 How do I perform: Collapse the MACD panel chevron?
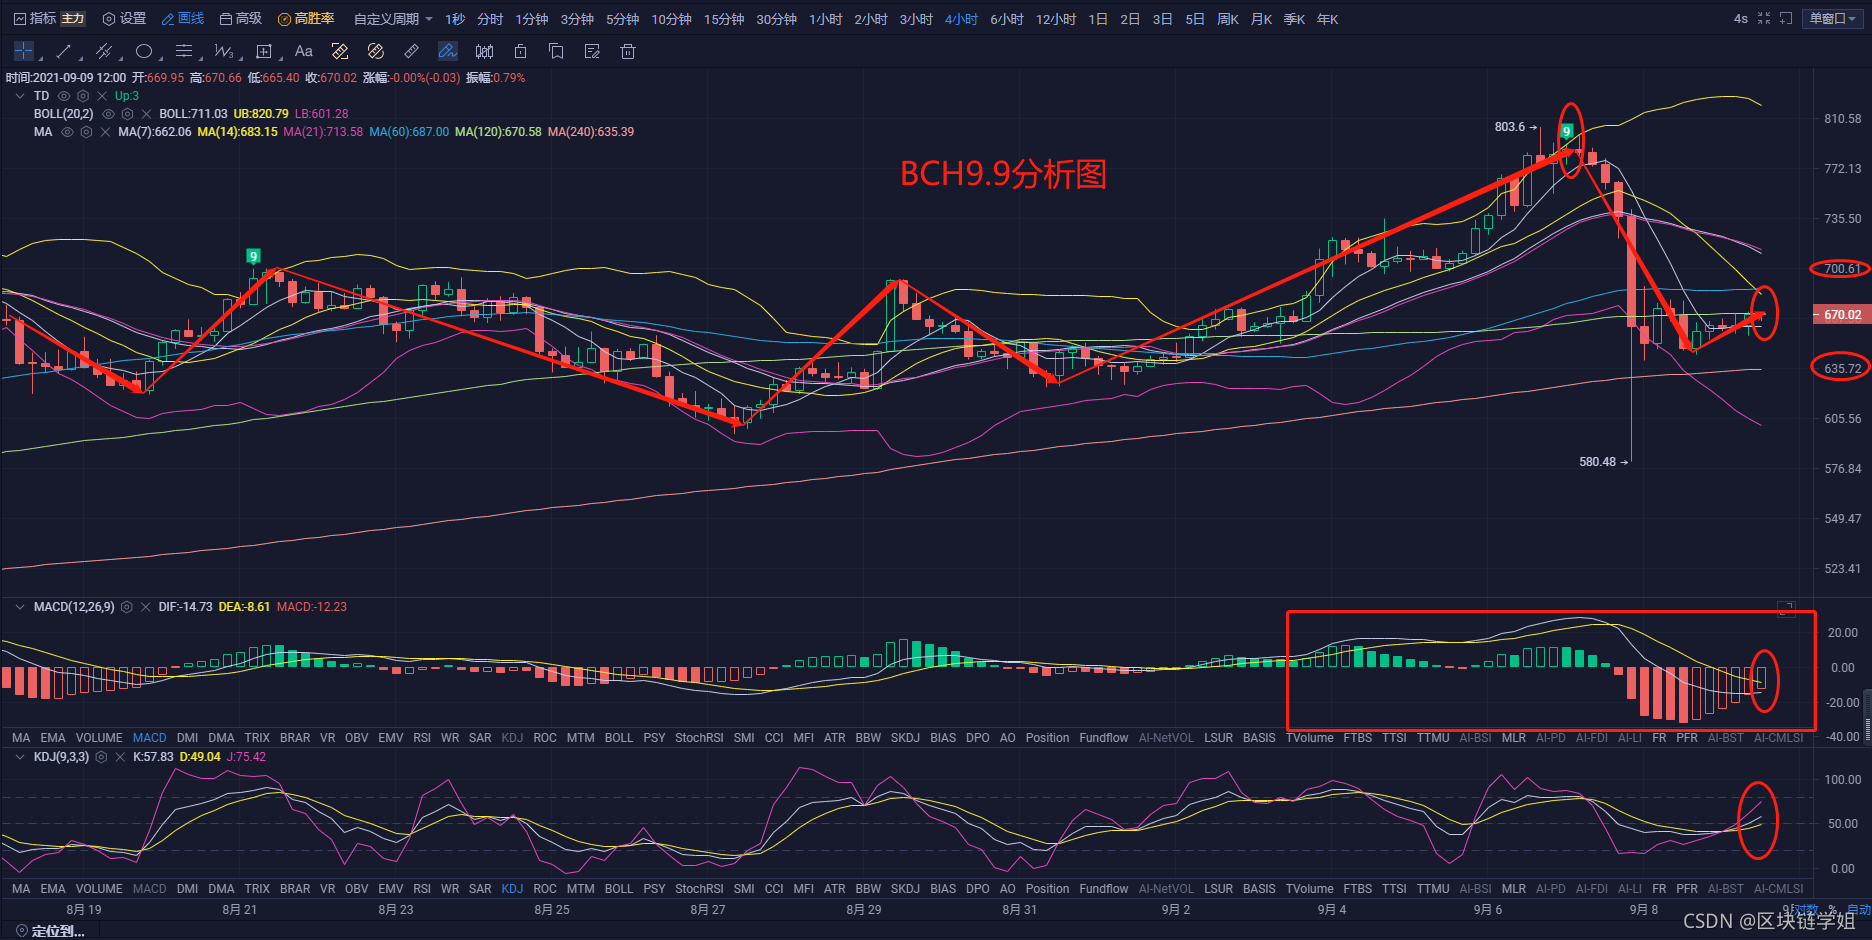pyautogui.click(x=20, y=607)
